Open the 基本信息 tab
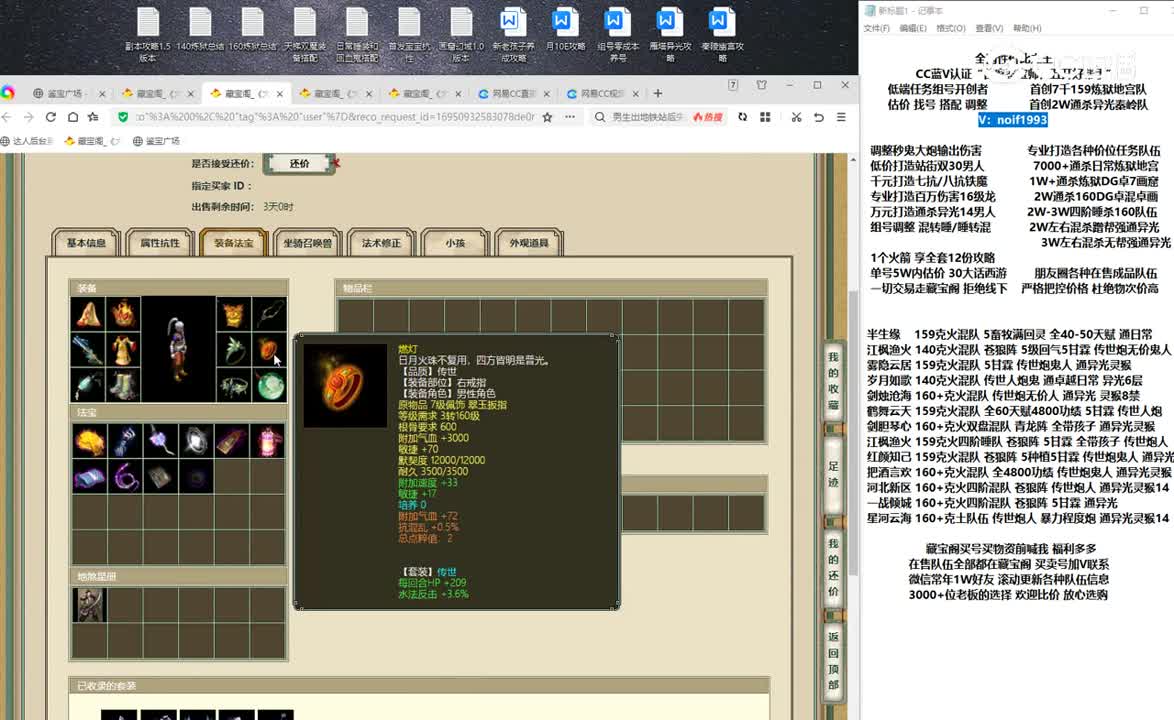This screenshot has width=1174, height=720. coord(86,242)
